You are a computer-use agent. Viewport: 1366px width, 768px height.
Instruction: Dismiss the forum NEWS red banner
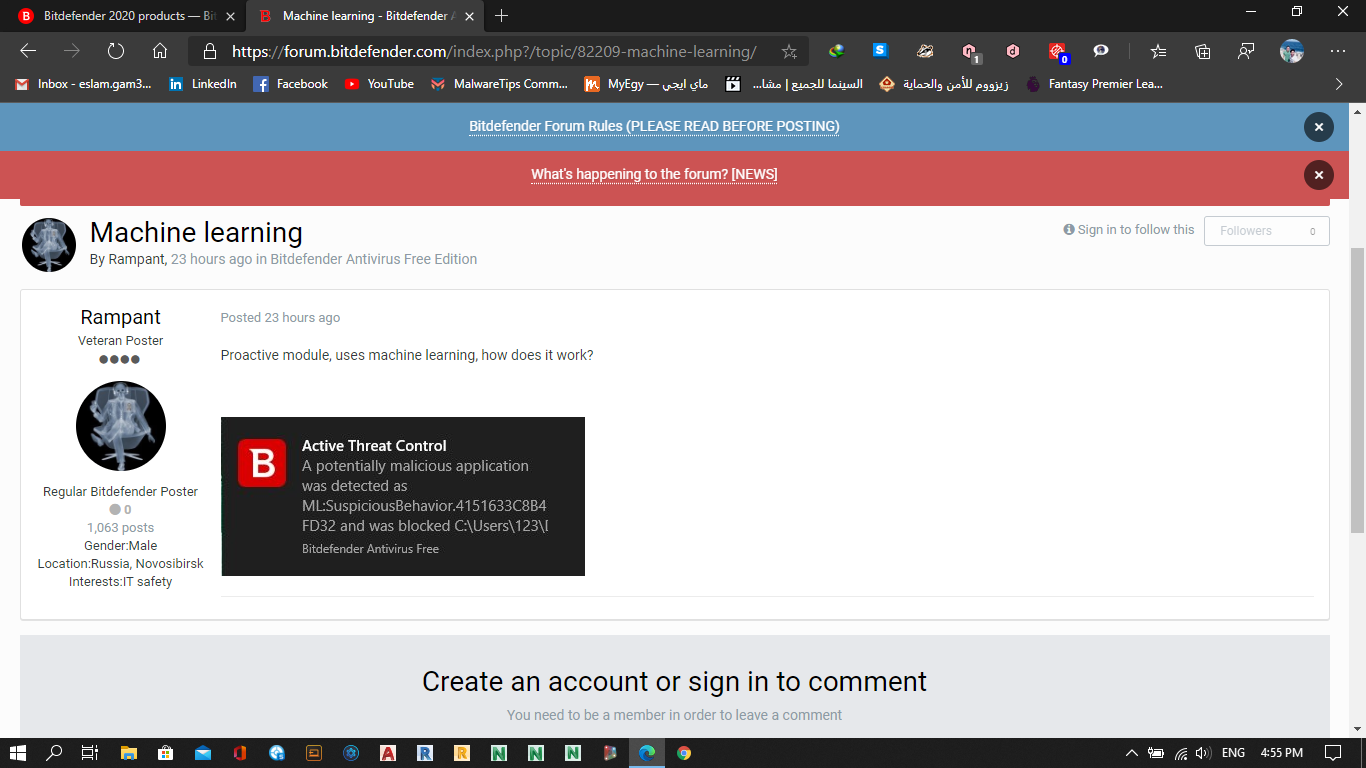click(1319, 175)
